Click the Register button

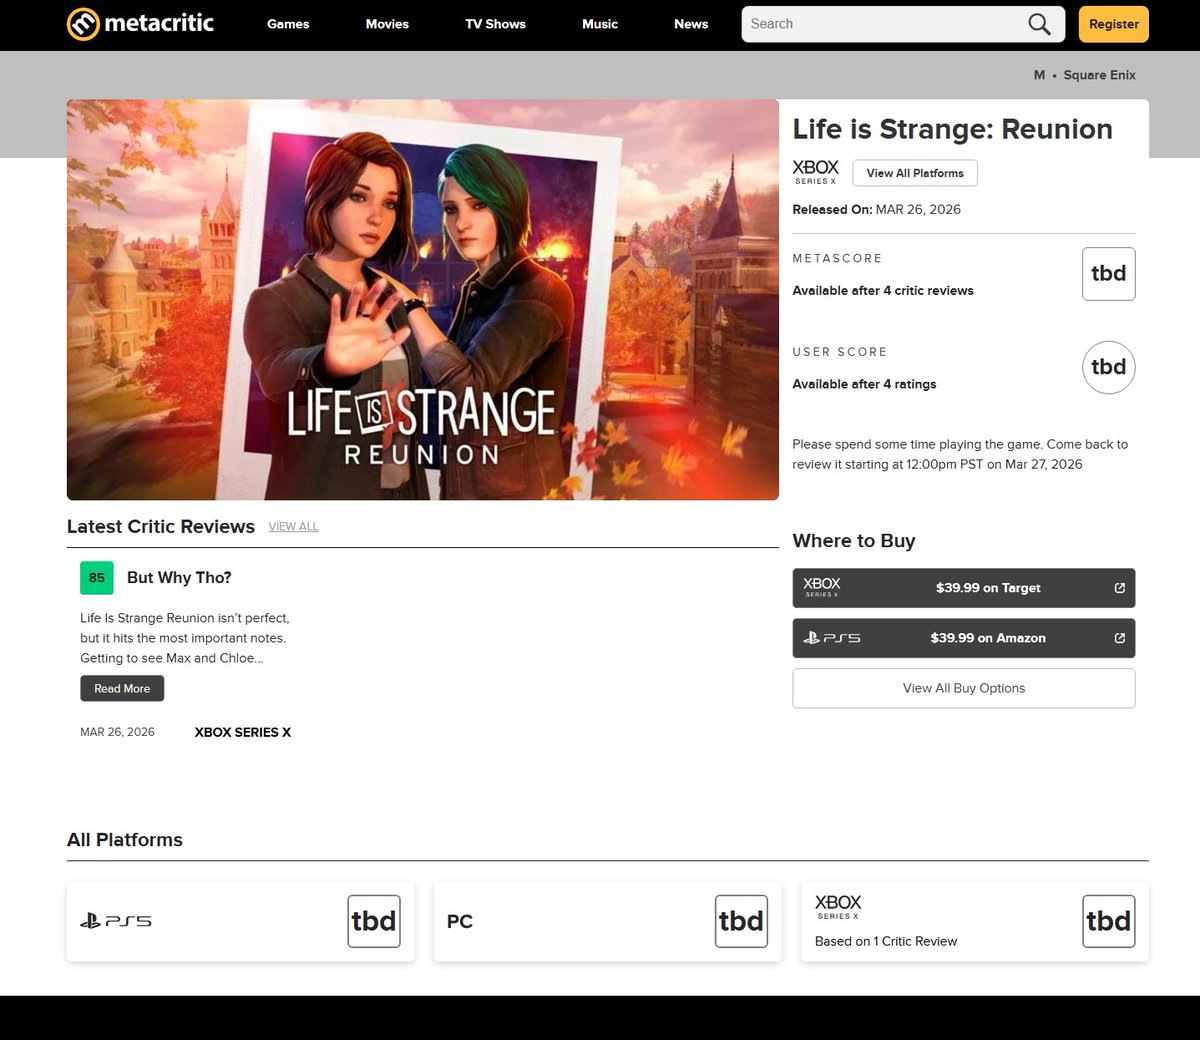1114,24
